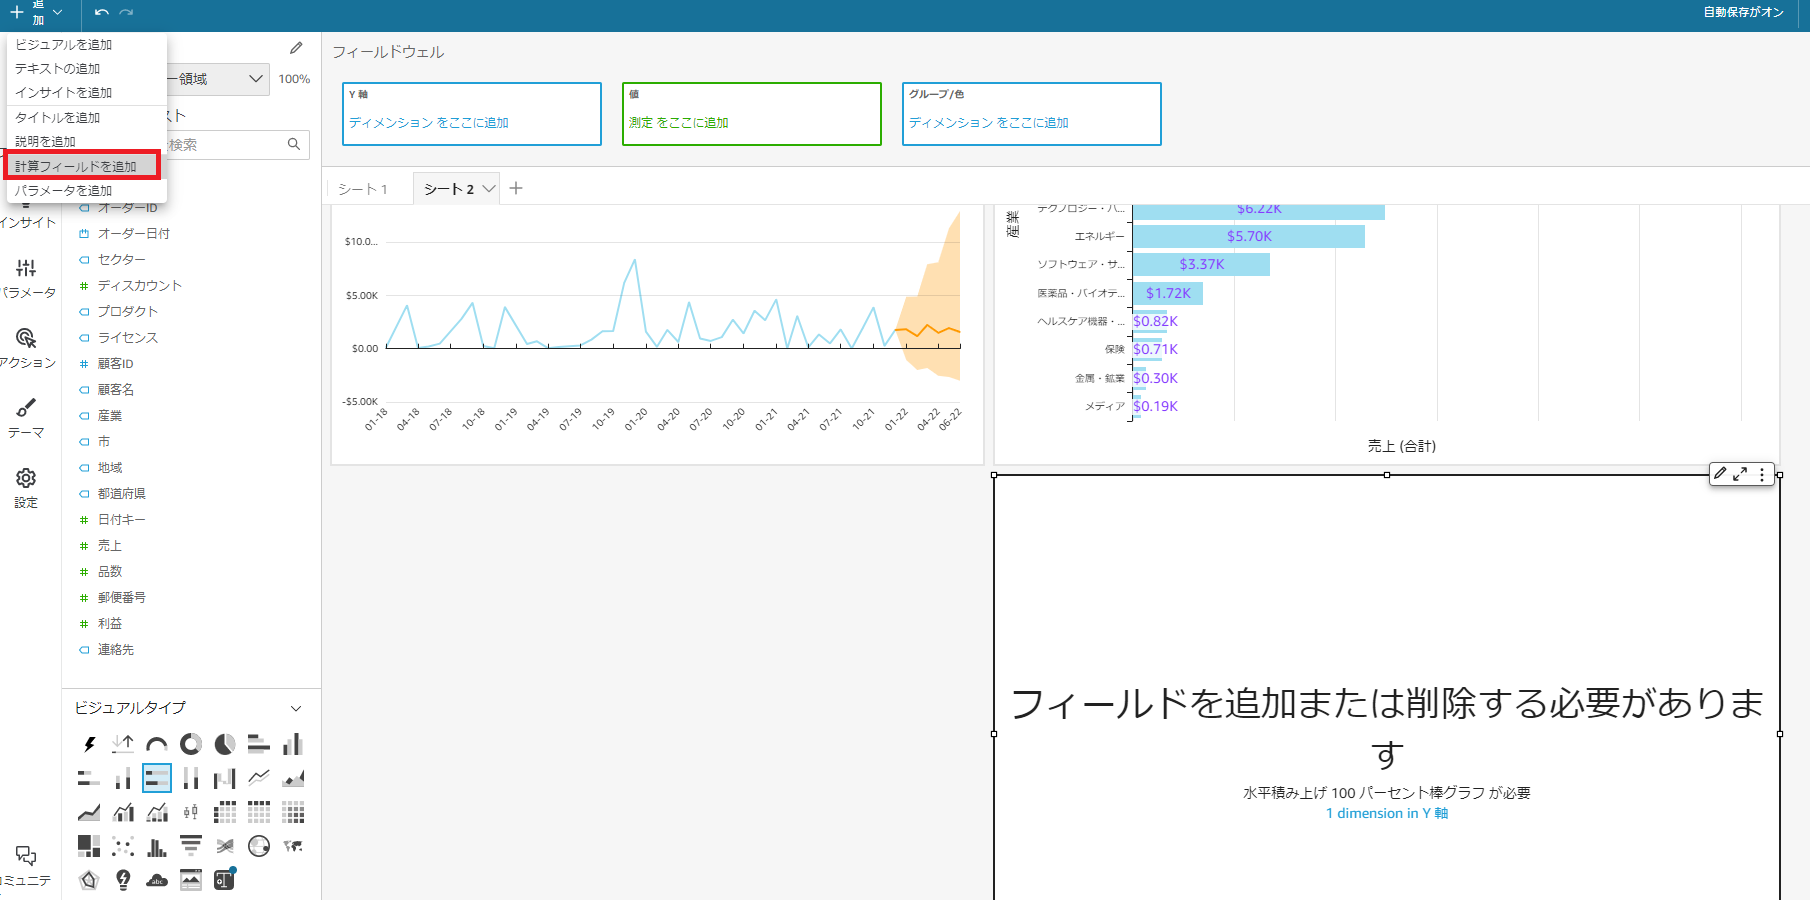The height and width of the screenshot is (900, 1810).
Task: Select the tree map visual type
Action: [89, 846]
